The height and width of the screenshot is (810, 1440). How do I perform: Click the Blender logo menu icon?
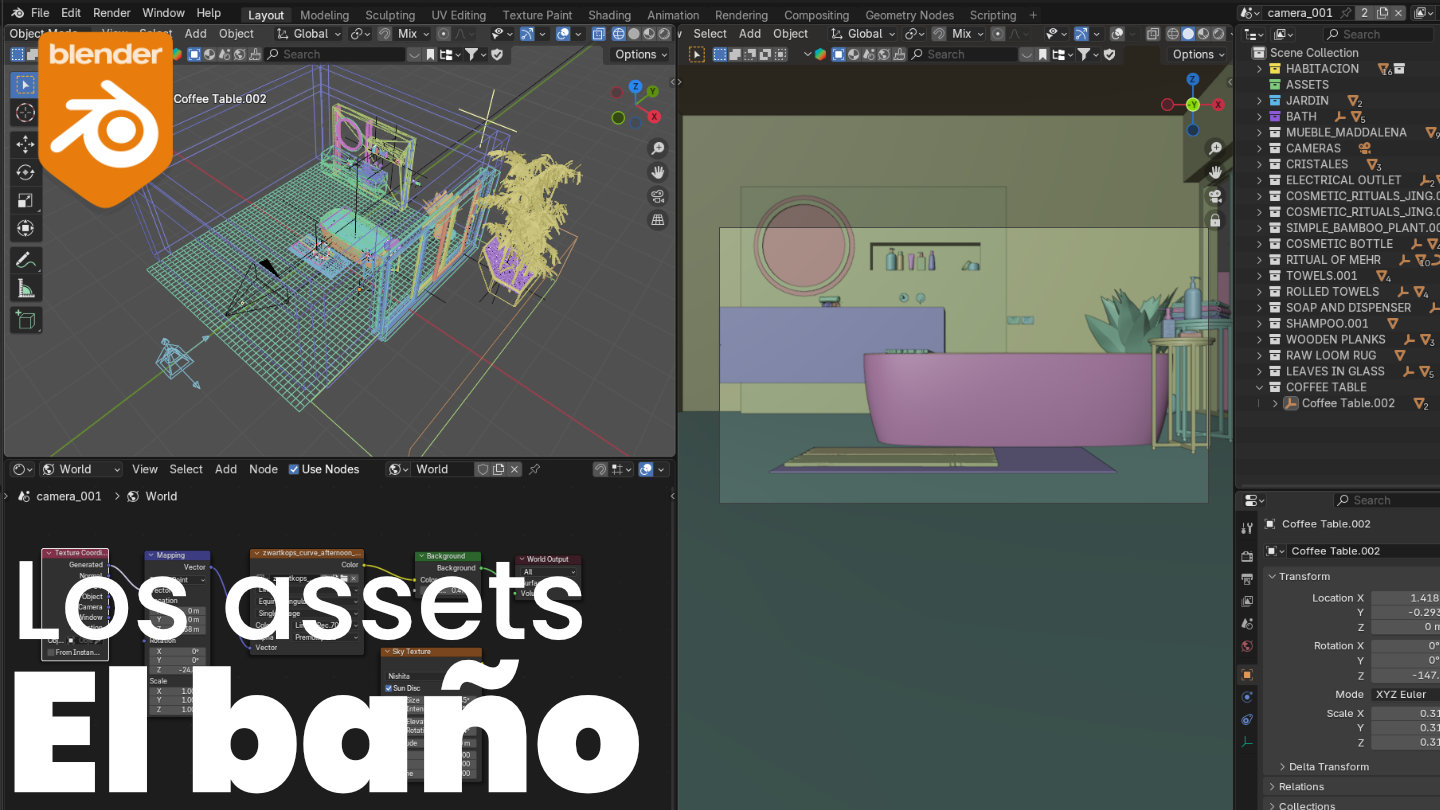18,13
